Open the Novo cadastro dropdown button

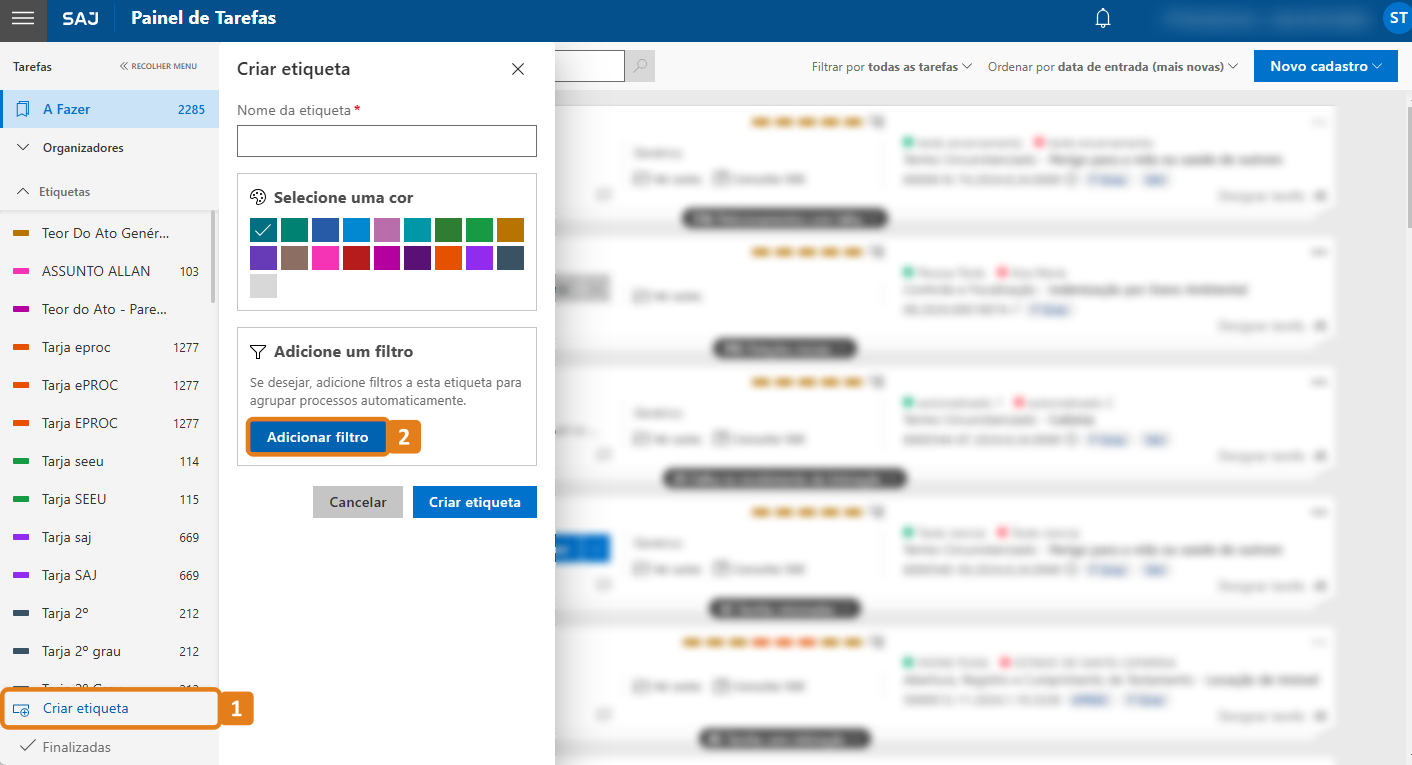[x=1325, y=66]
